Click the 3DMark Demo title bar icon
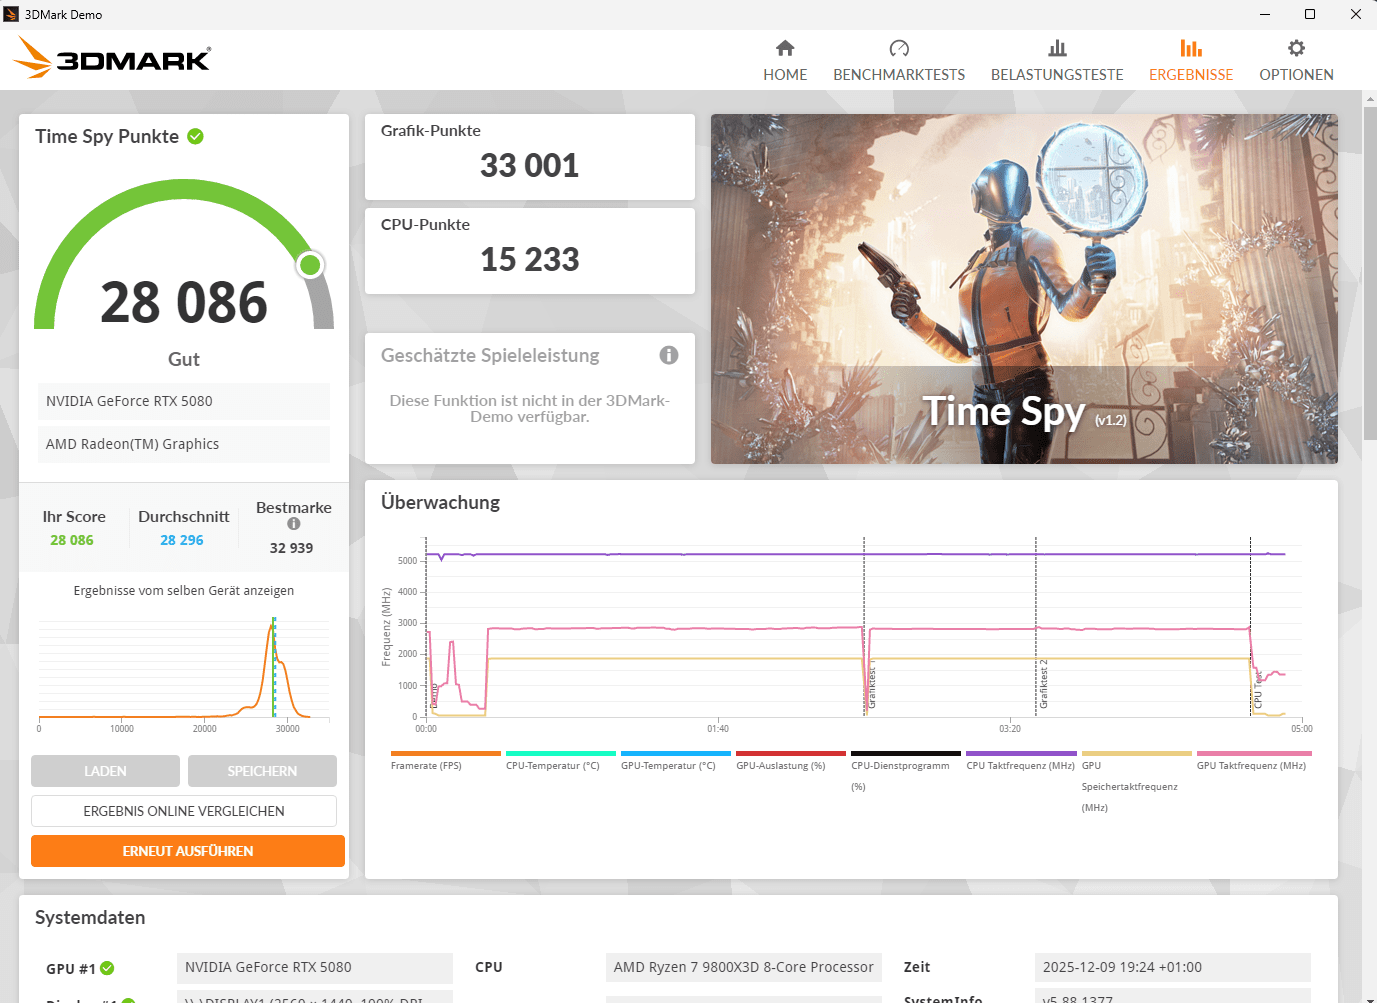The height and width of the screenshot is (1003, 1377). click(x=11, y=14)
